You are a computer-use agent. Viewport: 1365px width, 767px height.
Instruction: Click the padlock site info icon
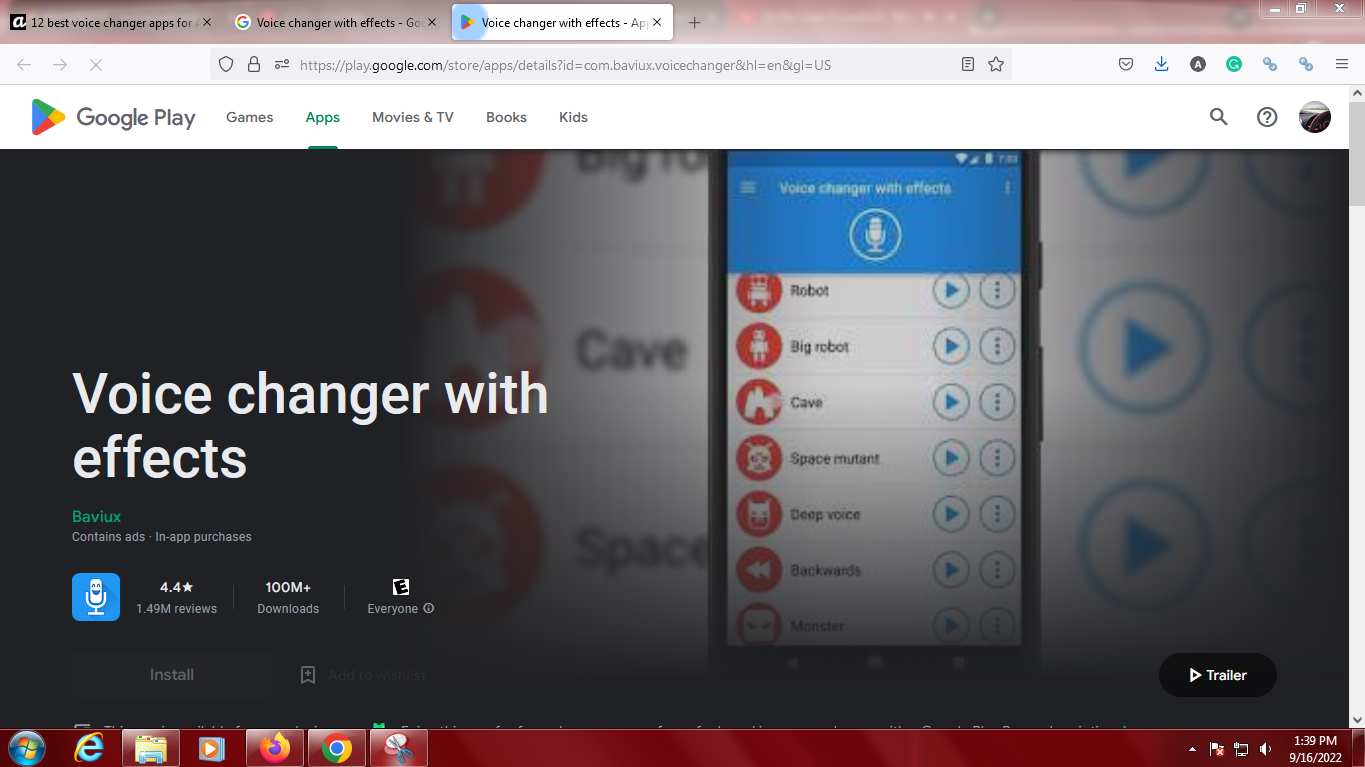pyautogui.click(x=254, y=64)
